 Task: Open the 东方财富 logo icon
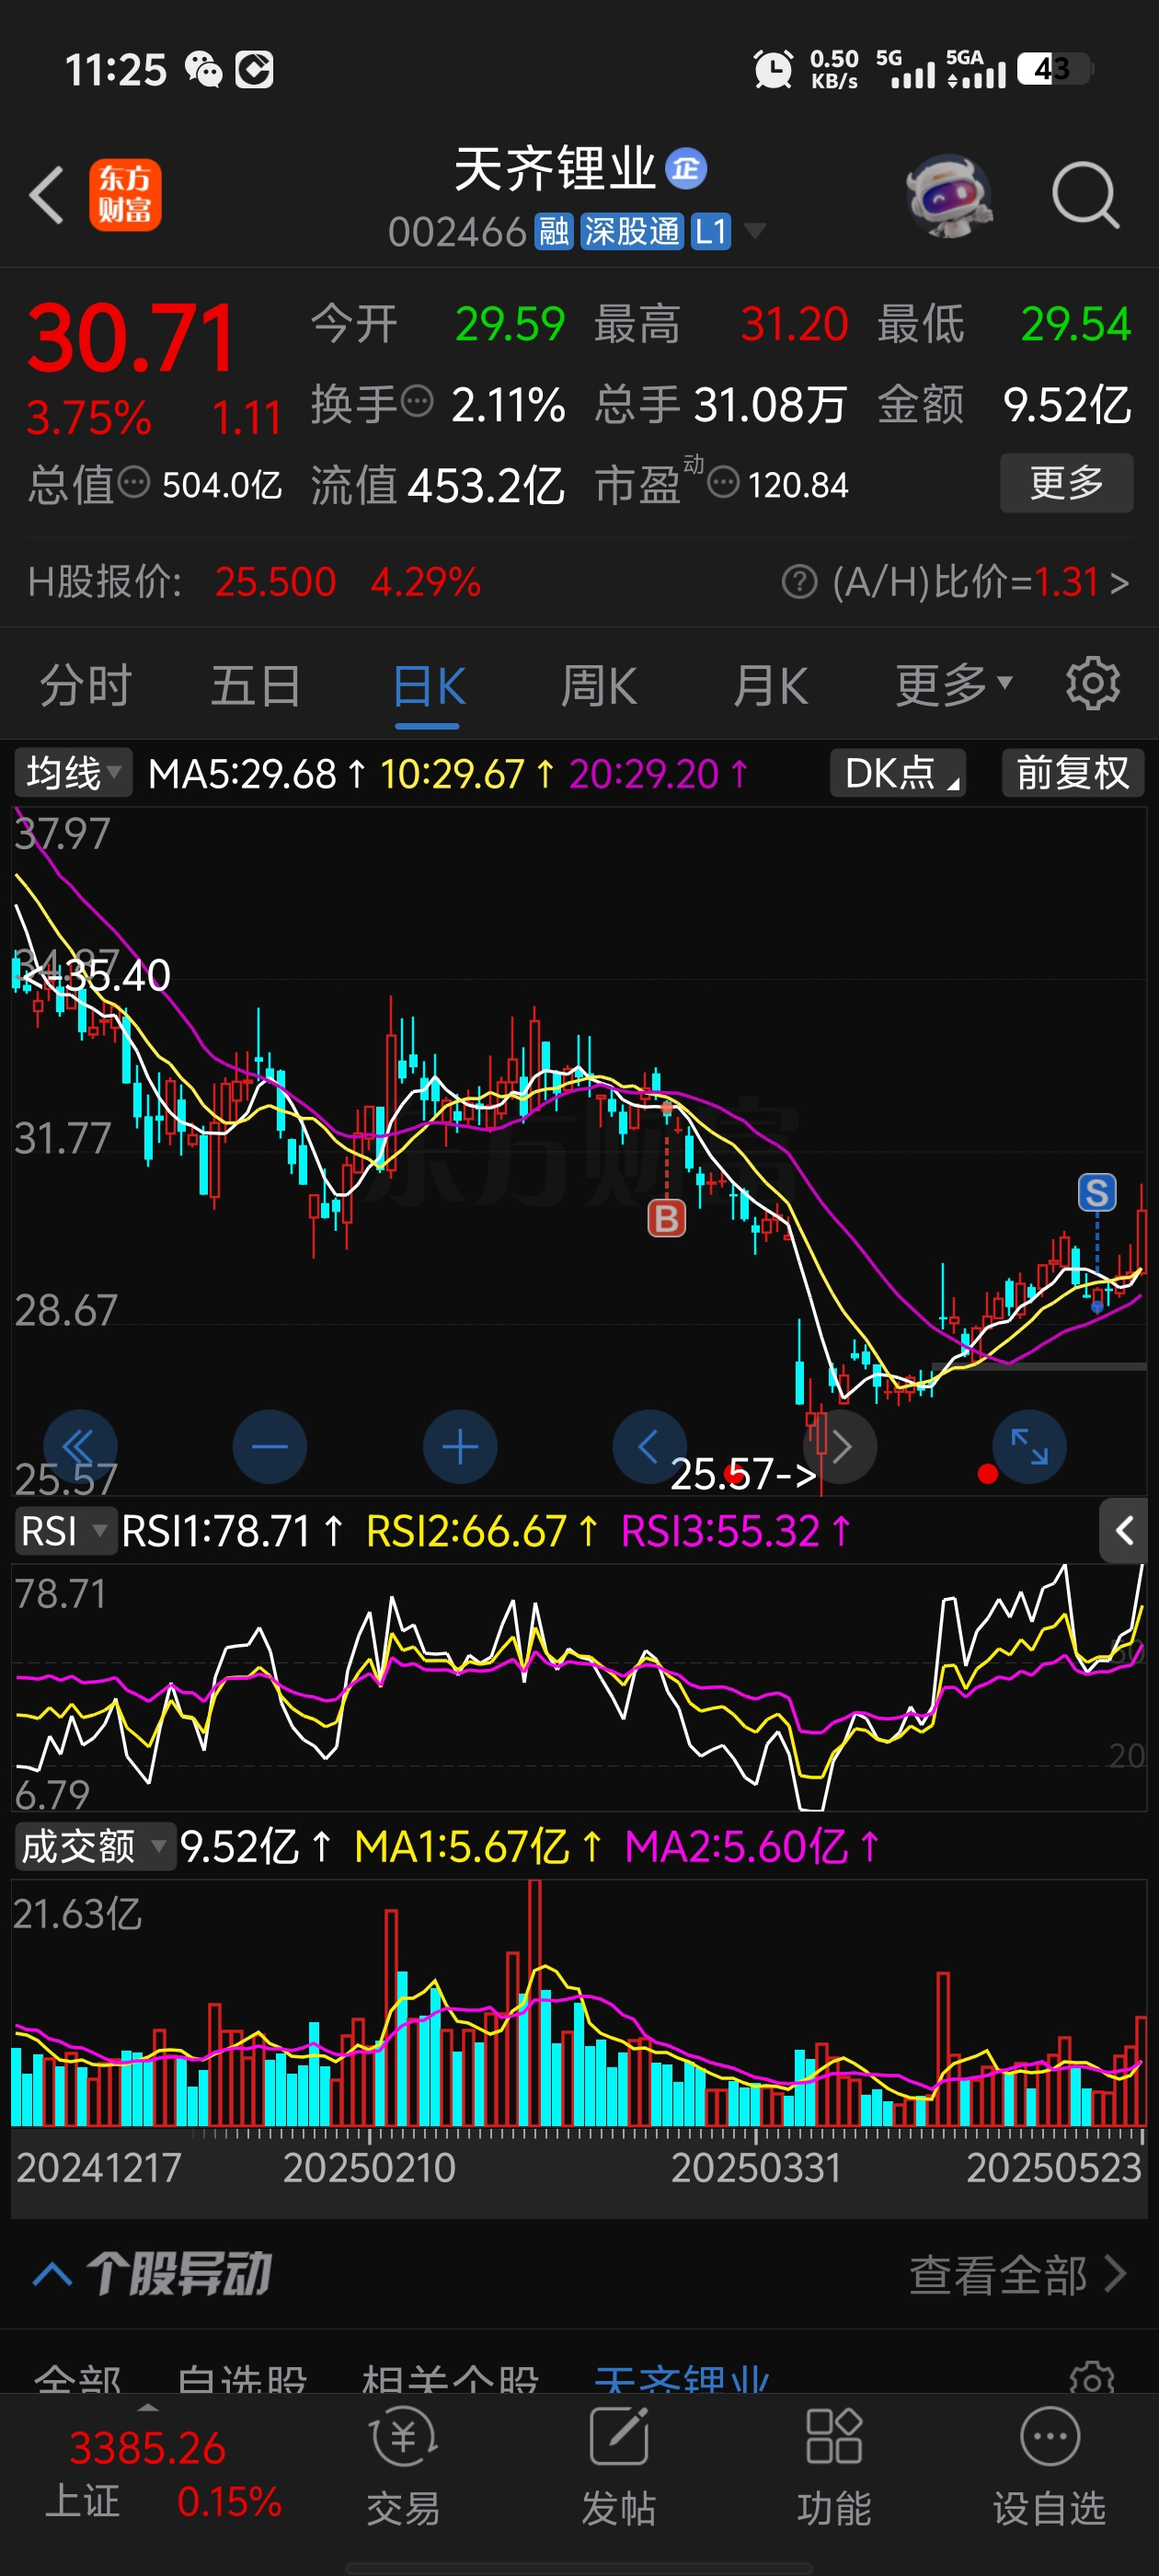pyautogui.click(x=125, y=195)
